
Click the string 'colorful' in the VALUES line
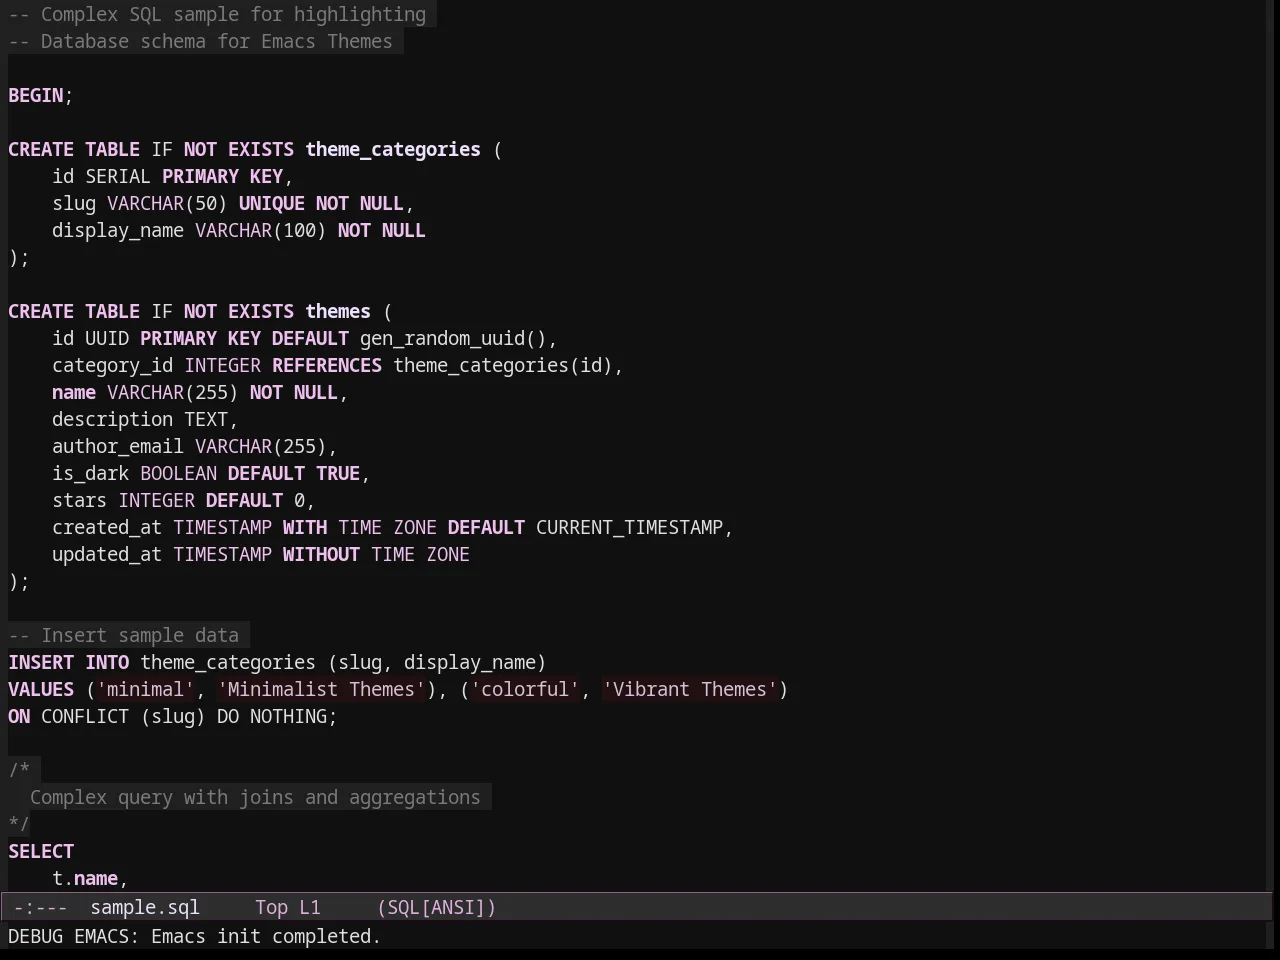tap(525, 690)
